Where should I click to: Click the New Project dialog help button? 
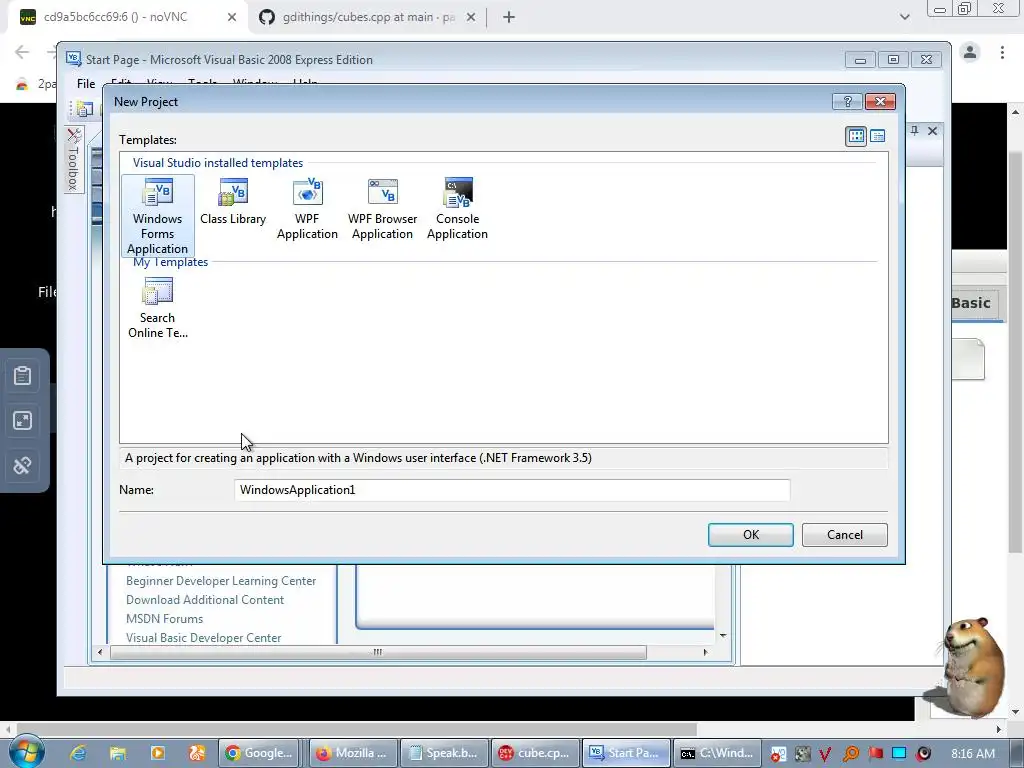coord(847,101)
